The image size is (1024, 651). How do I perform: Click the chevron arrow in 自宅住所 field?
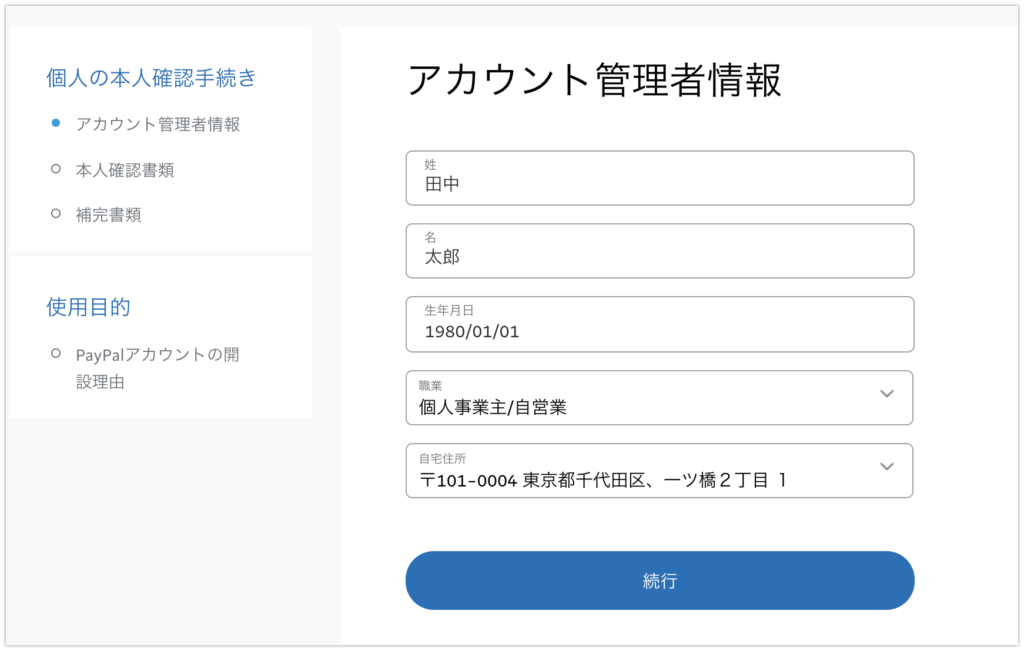tap(887, 466)
